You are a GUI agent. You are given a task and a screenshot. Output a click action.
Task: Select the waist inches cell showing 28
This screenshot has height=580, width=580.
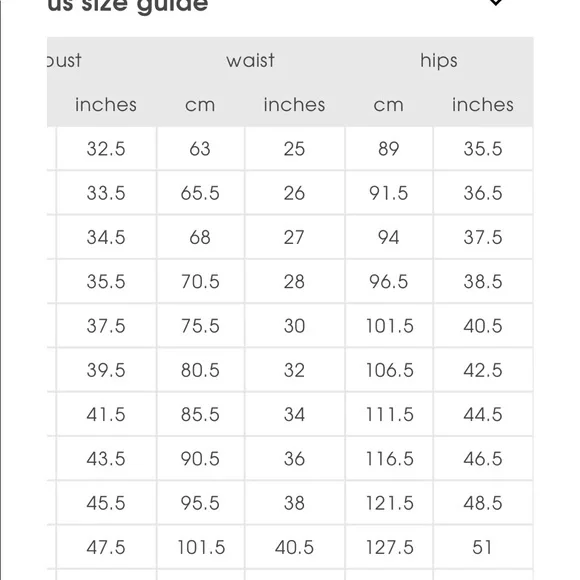(x=294, y=281)
